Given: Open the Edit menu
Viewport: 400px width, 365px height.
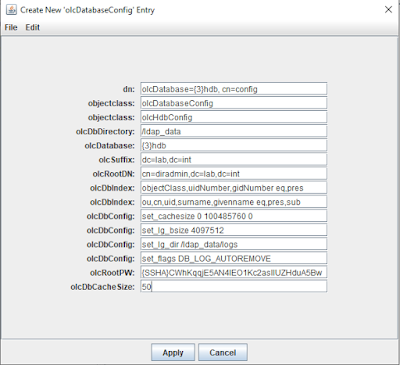Looking at the screenshot, I should pyautogui.click(x=33, y=27).
